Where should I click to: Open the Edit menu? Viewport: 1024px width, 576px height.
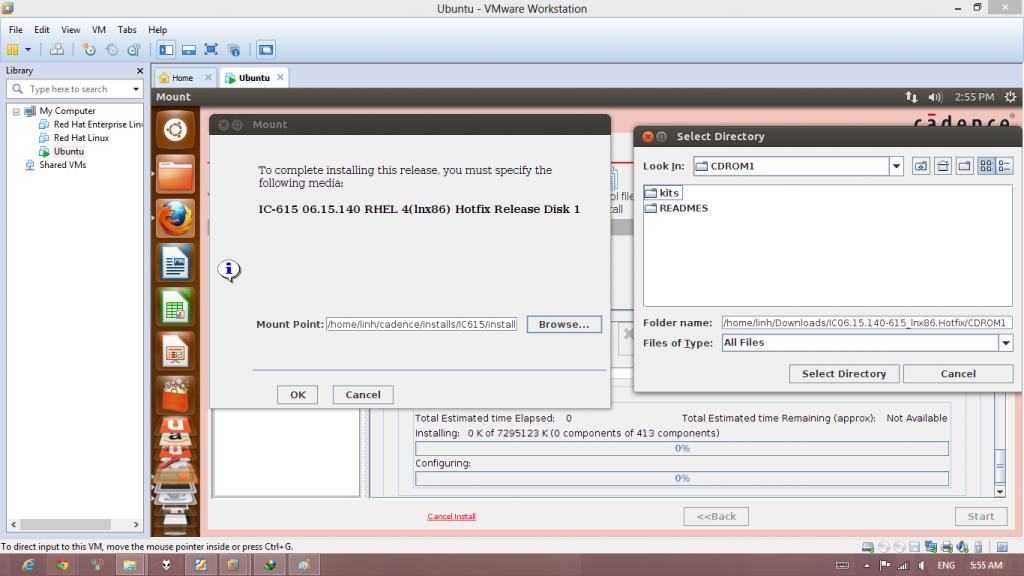(x=42, y=29)
